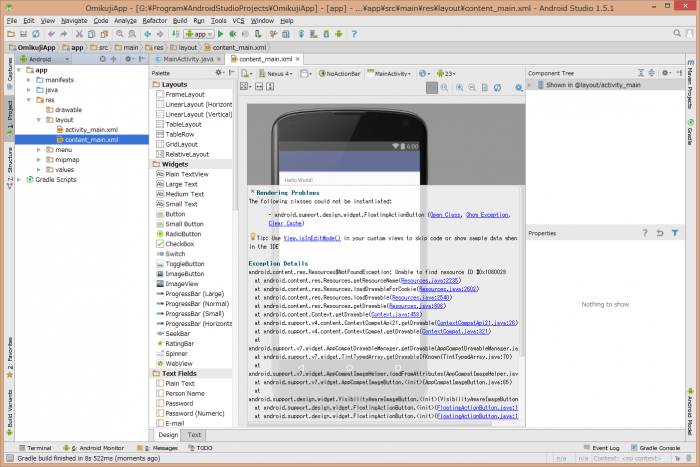Viewport: 700px width, 467px height.
Task: Click the Save All toolbar icon
Action: click(23, 34)
